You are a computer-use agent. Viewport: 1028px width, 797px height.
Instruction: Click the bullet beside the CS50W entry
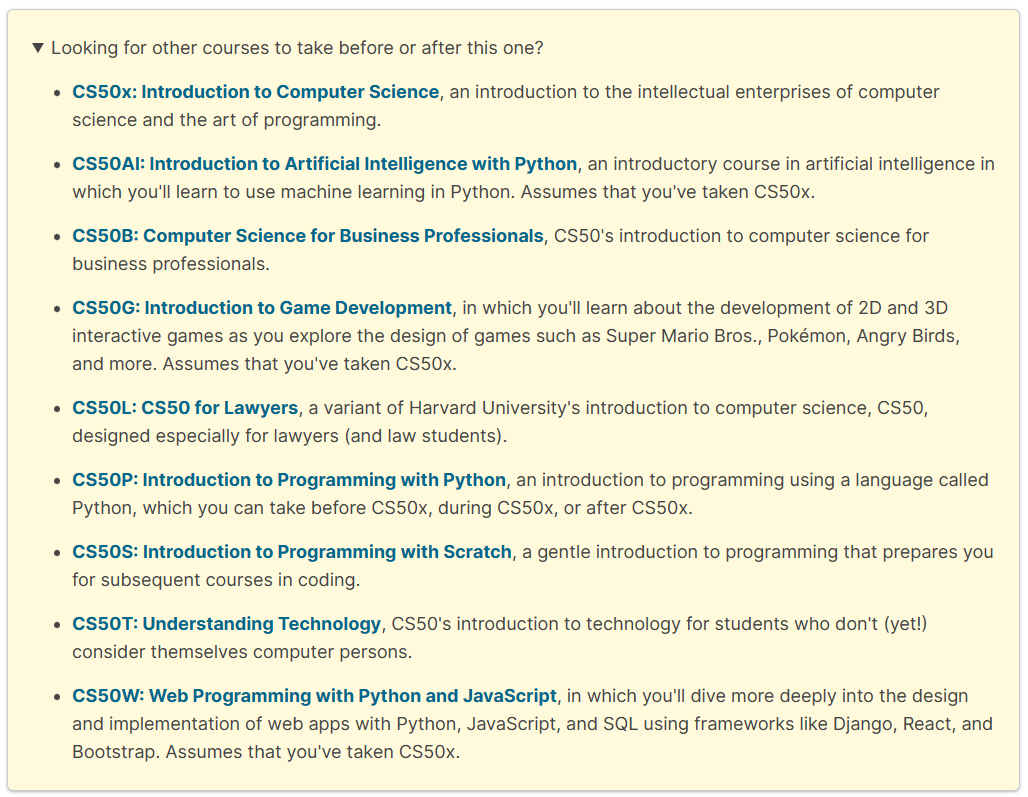[x=56, y=696]
